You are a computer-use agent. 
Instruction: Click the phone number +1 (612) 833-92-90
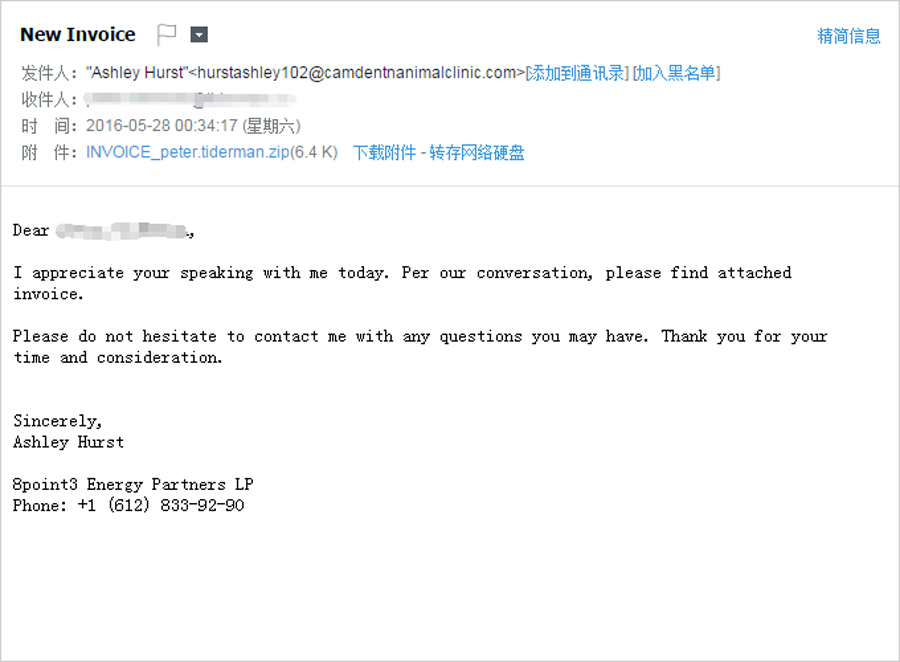[160, 506]
